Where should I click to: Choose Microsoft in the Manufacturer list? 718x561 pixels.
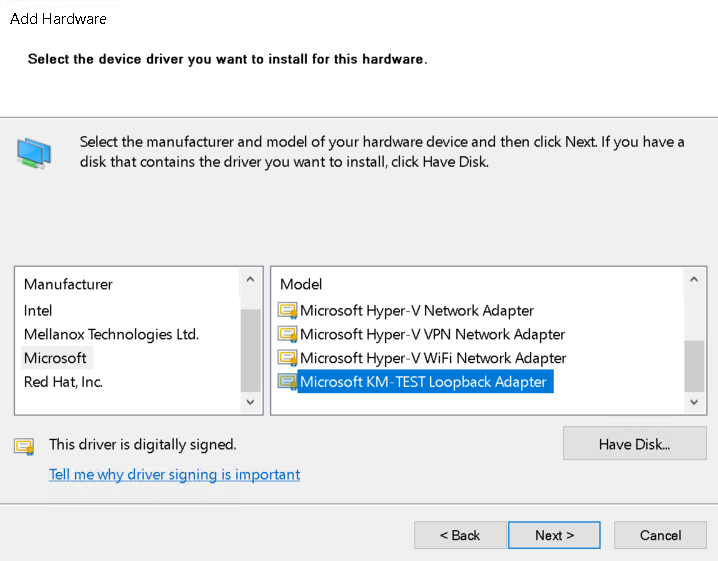(55, 358)
